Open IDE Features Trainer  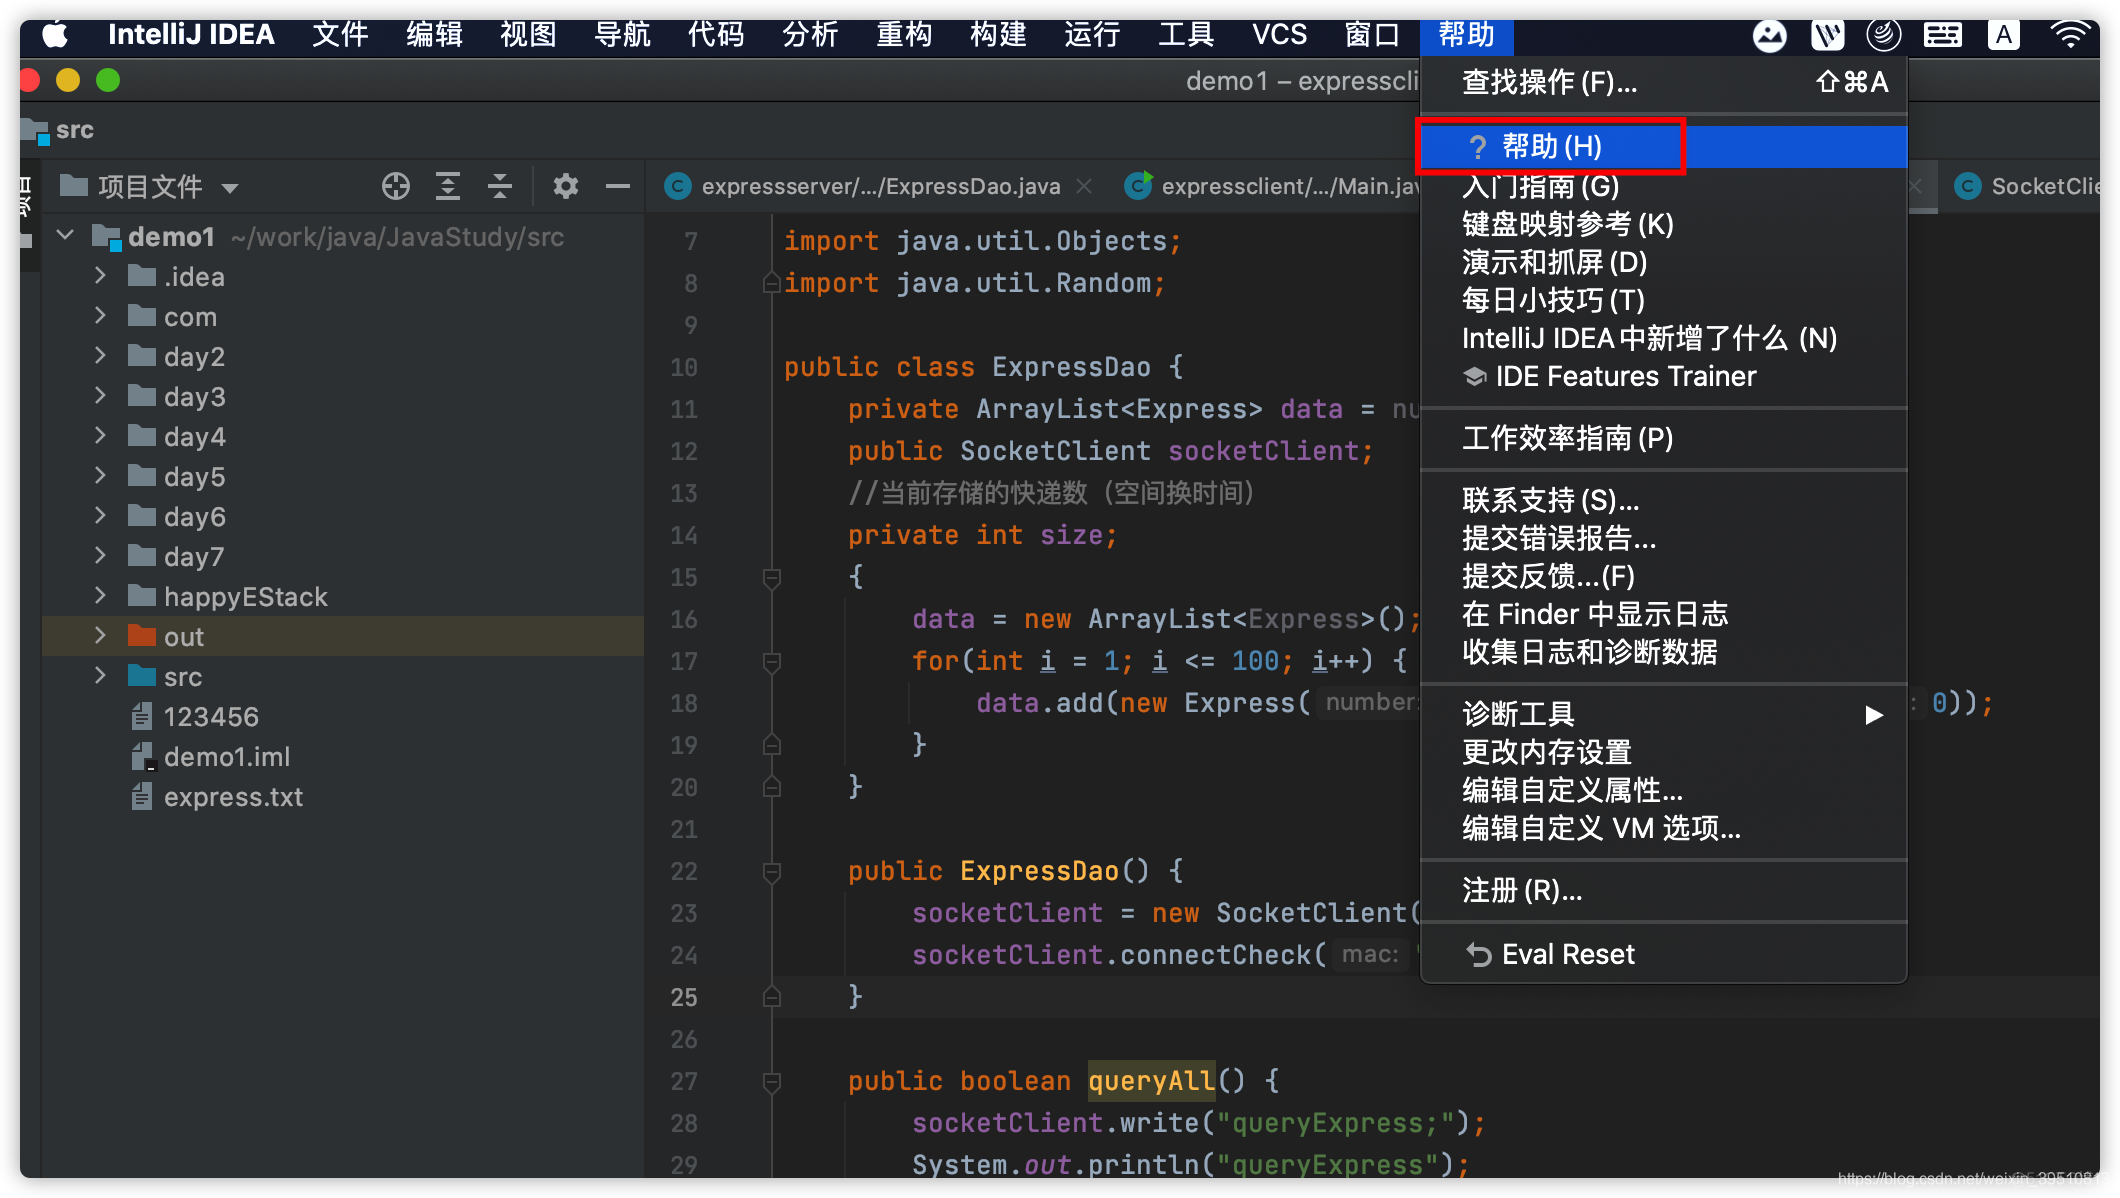(x=1663, y=376)
